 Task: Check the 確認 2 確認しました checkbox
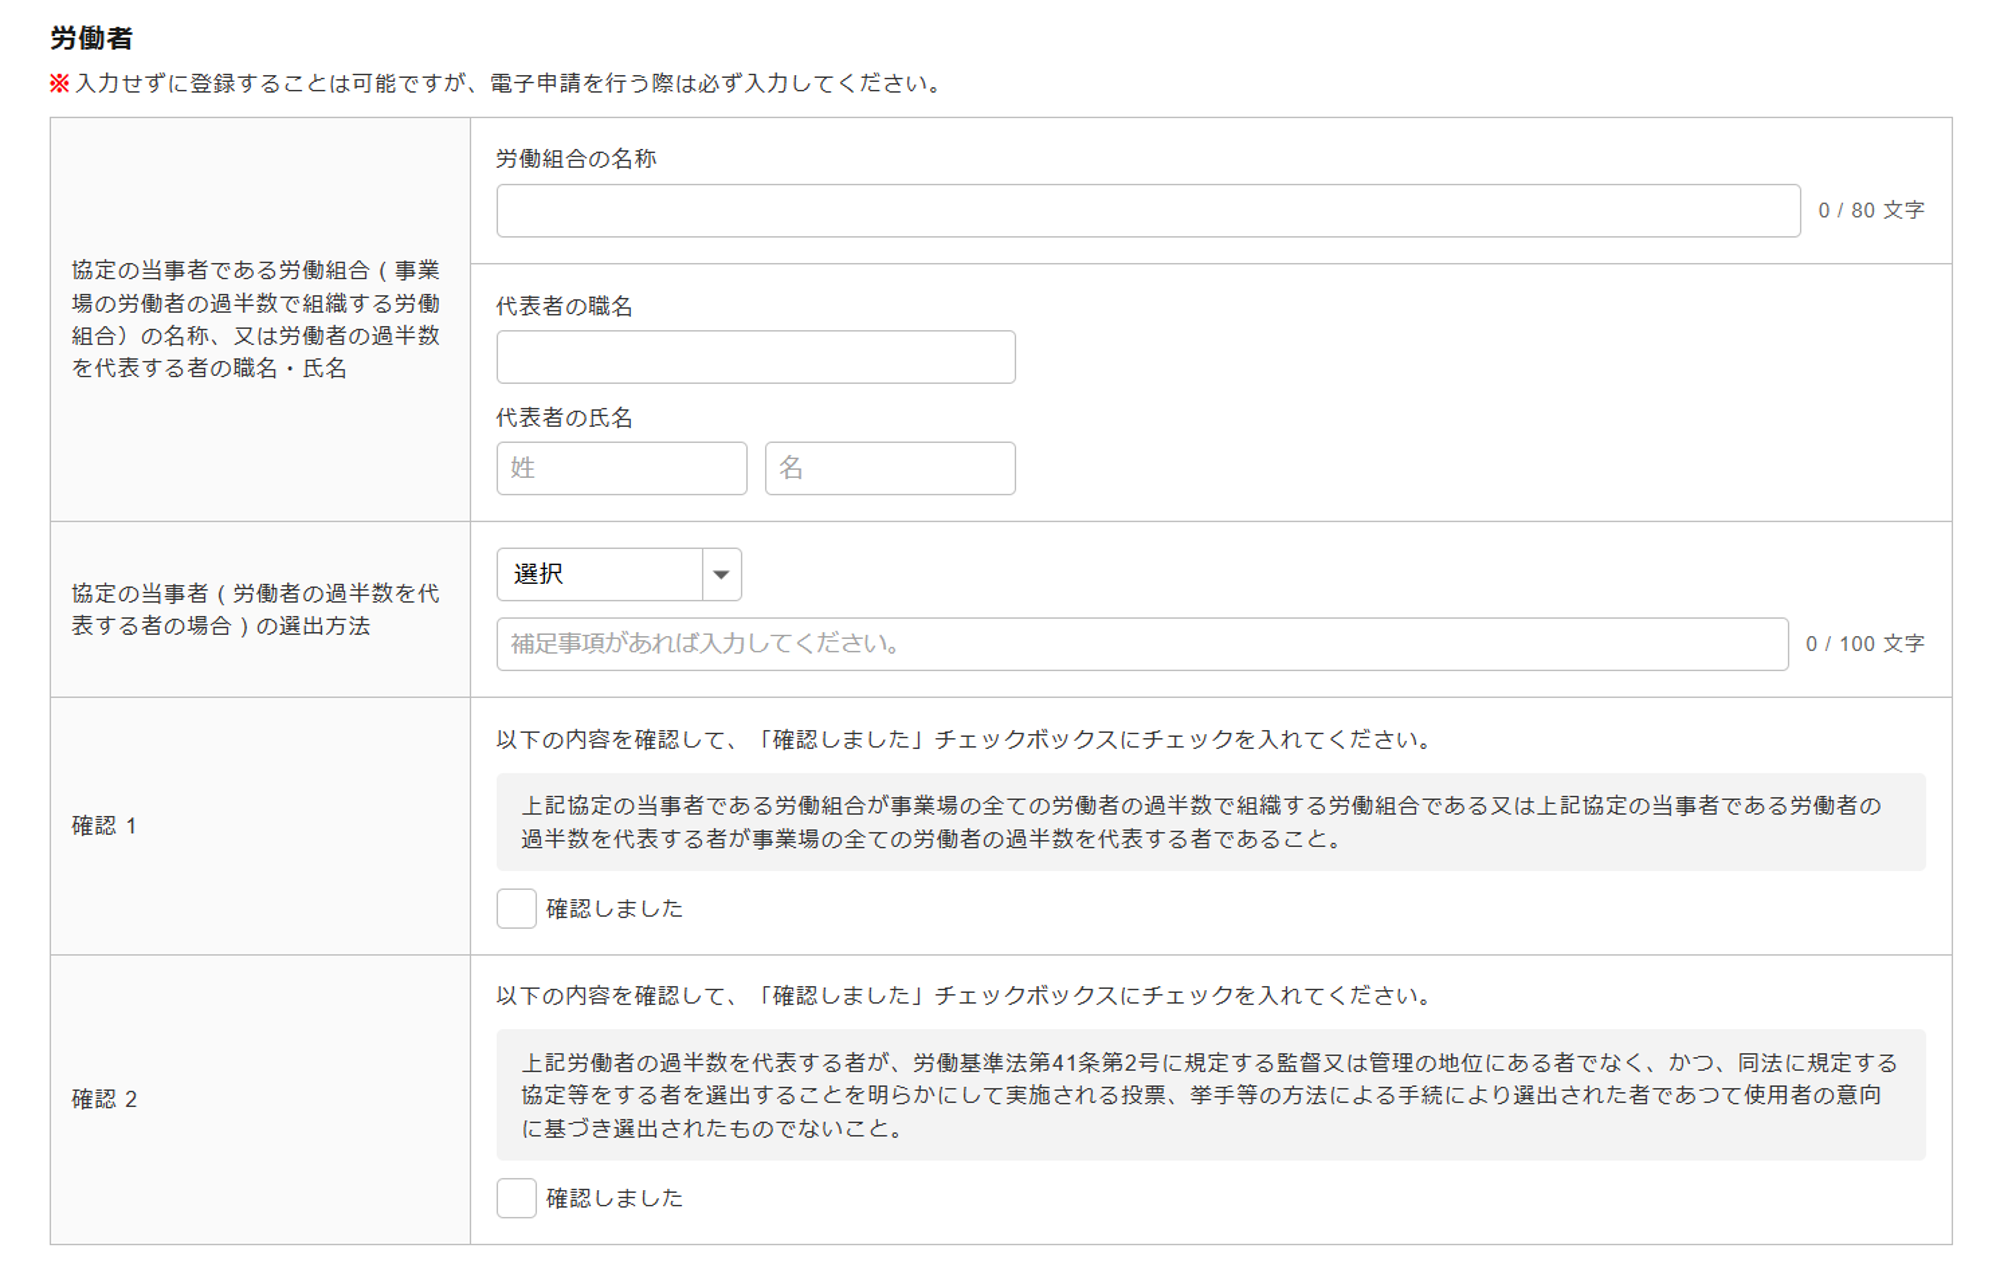(x=516, y=1197)
